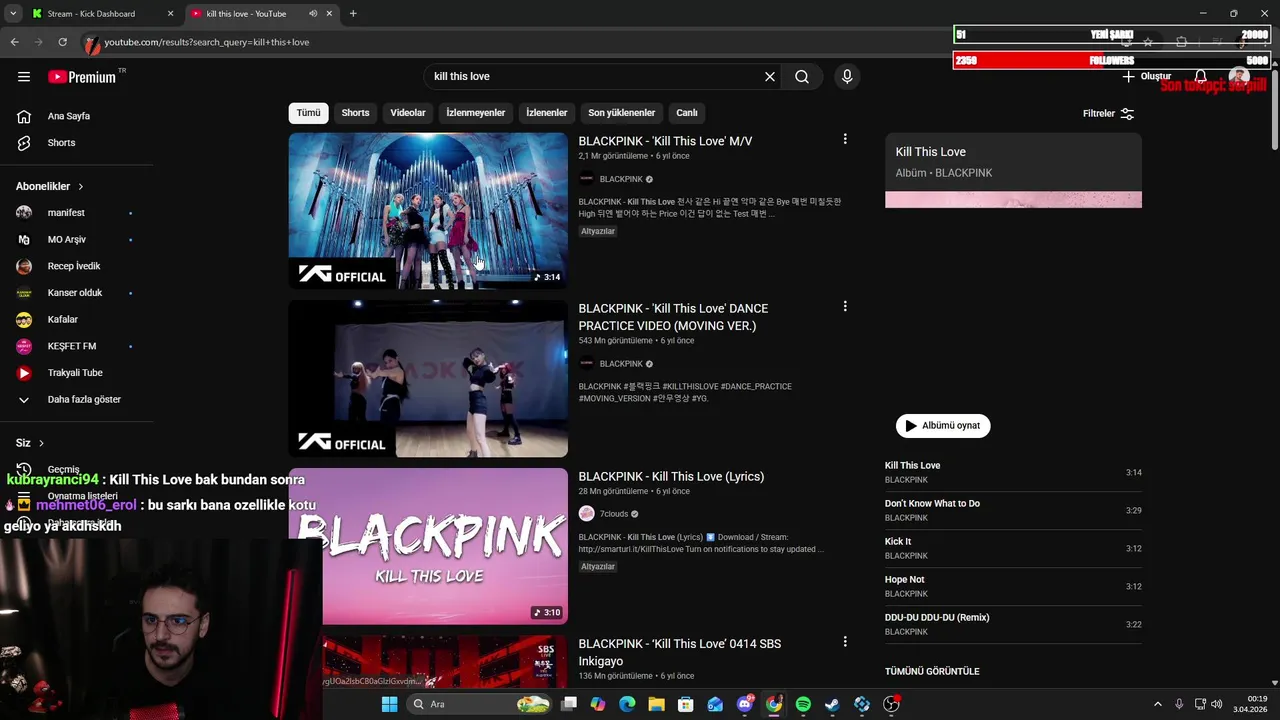Play album track Kill This Love
Viewport: 1280px width, 720px height.
point(1013,472)
